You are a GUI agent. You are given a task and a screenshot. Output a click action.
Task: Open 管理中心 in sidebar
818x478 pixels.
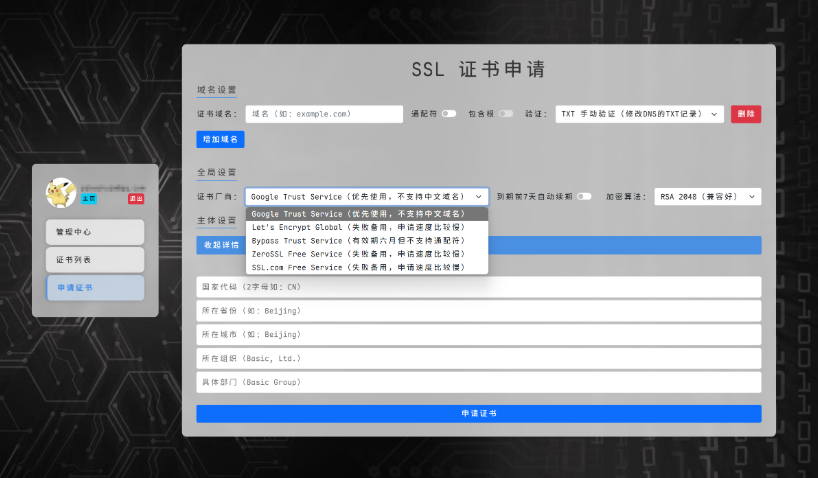[x=95, y=232]
